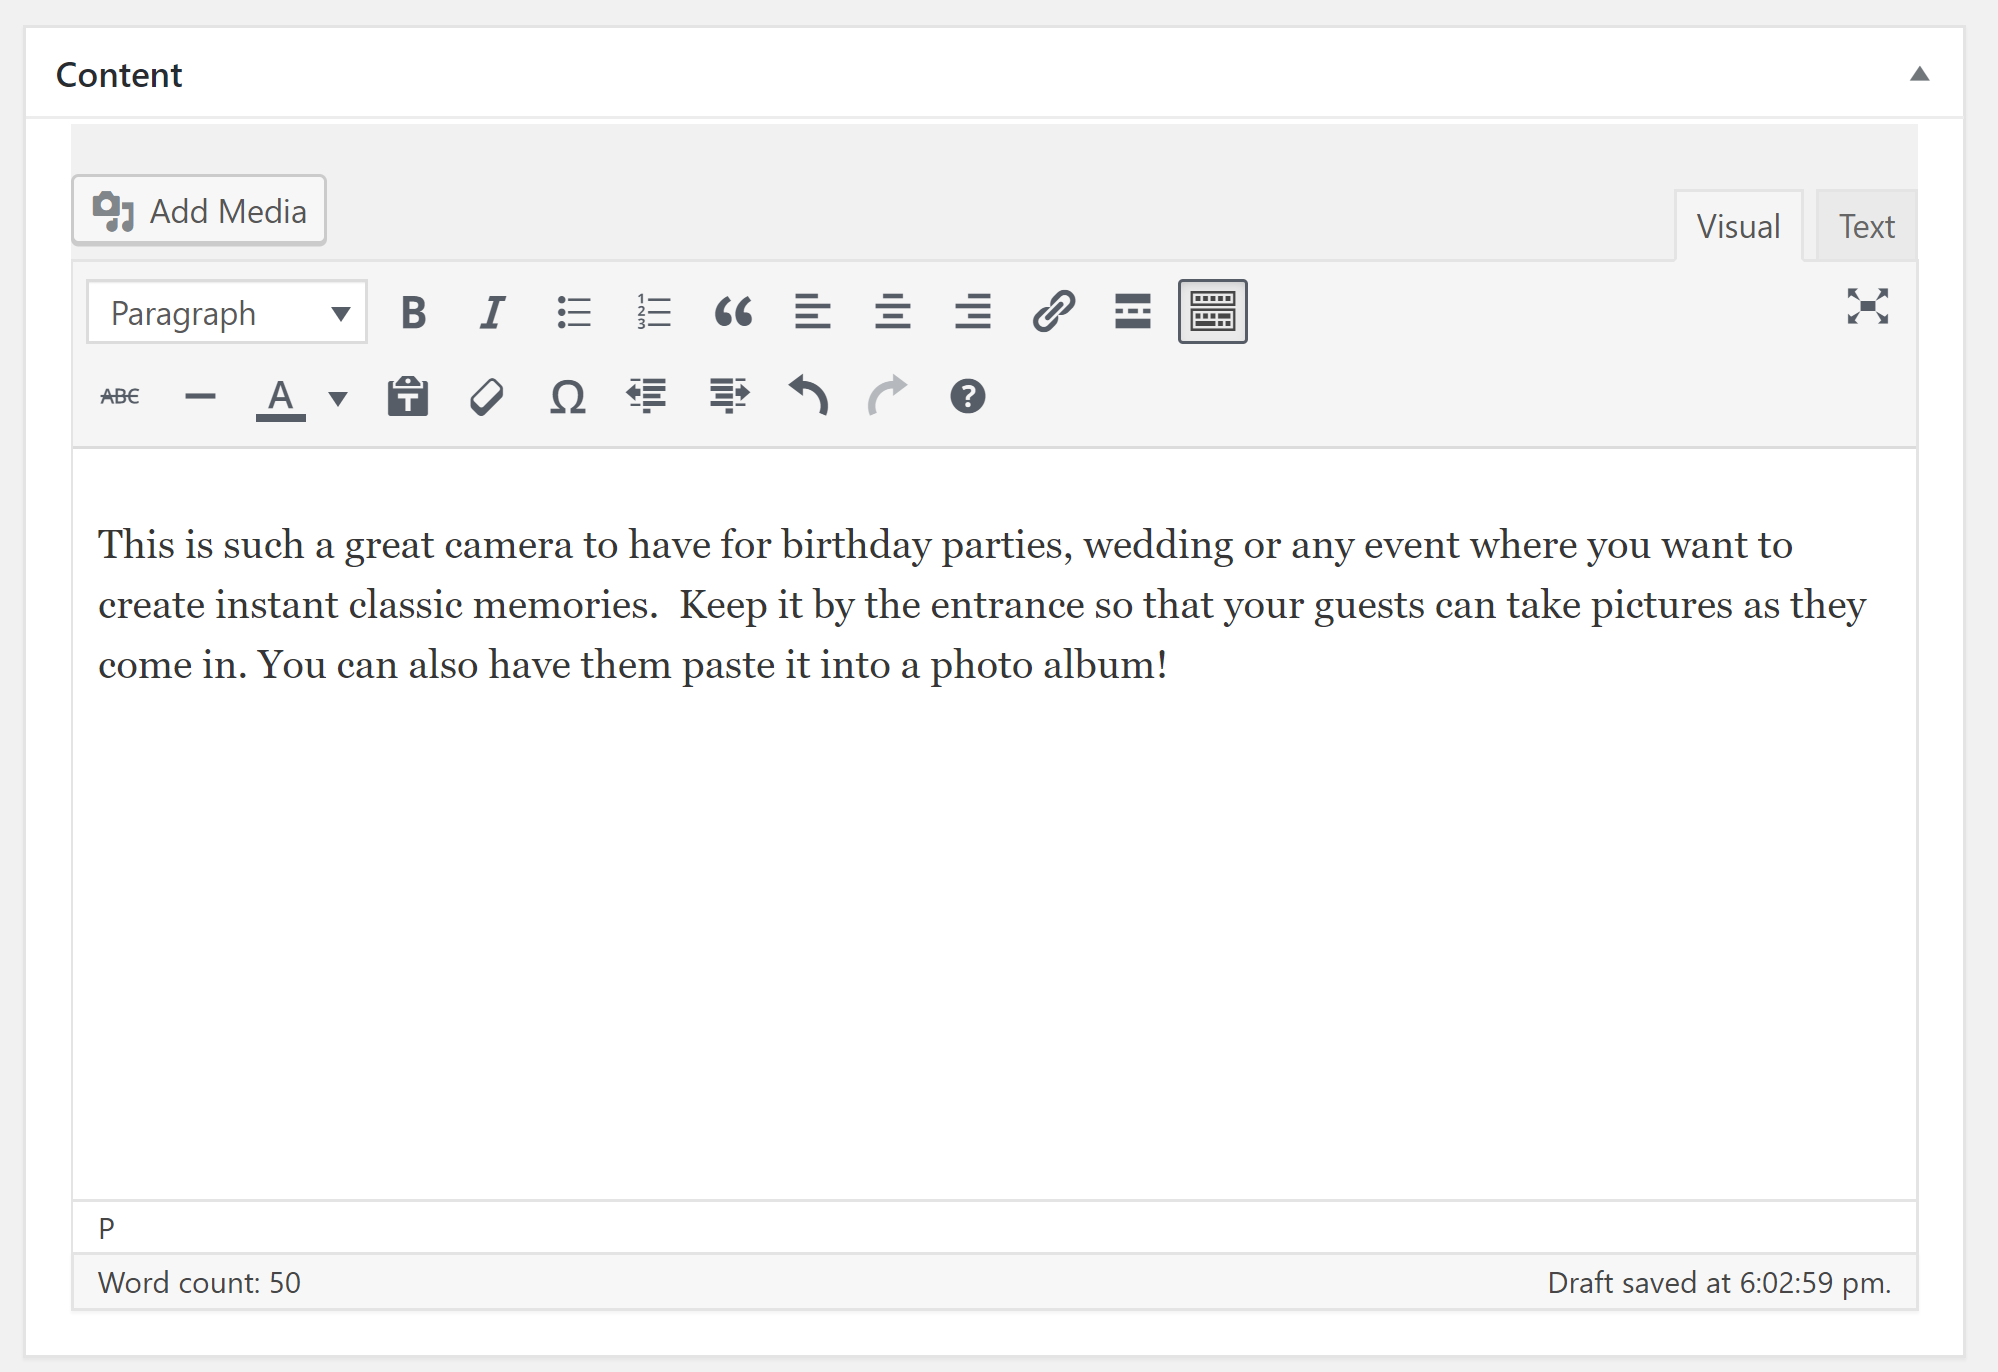
Task: Enable distraction-free writing mode
Action: pyautogui.click(x=1867, y=307)
